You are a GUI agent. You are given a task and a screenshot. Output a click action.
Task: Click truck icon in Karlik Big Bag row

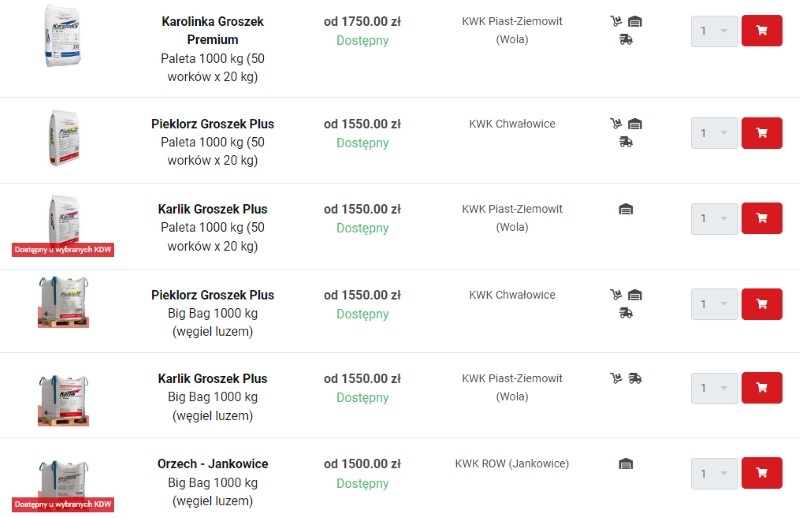click(x=636, y=379)
